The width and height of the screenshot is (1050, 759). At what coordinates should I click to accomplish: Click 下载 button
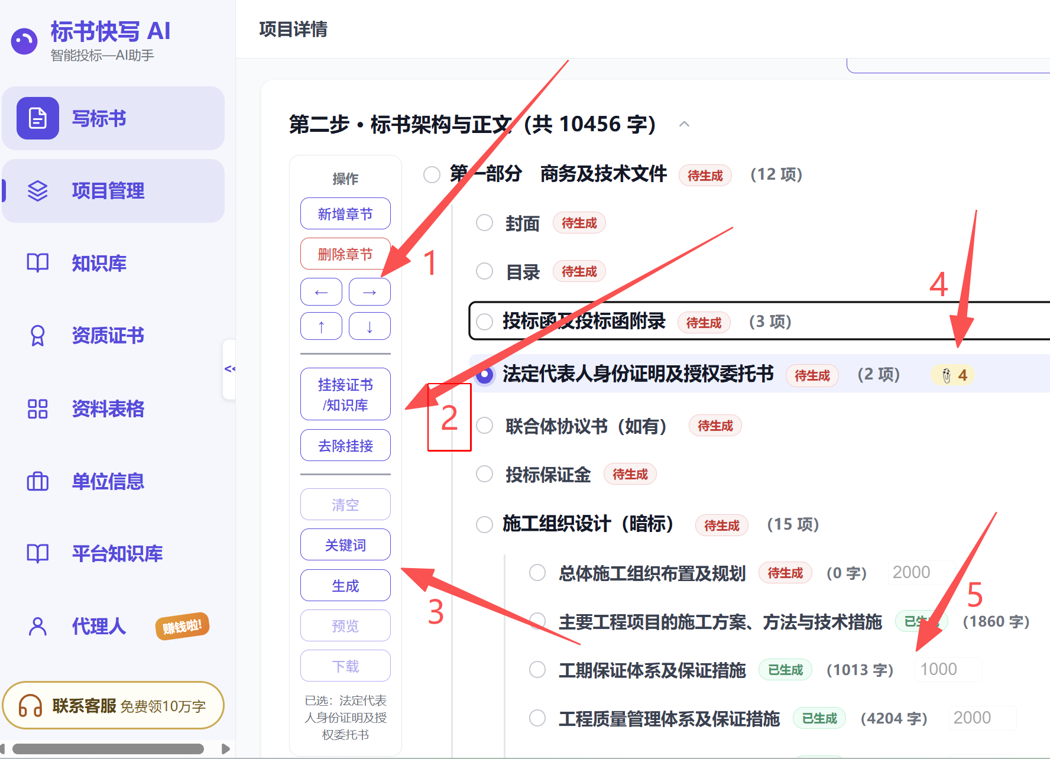(x=346, y=666)
